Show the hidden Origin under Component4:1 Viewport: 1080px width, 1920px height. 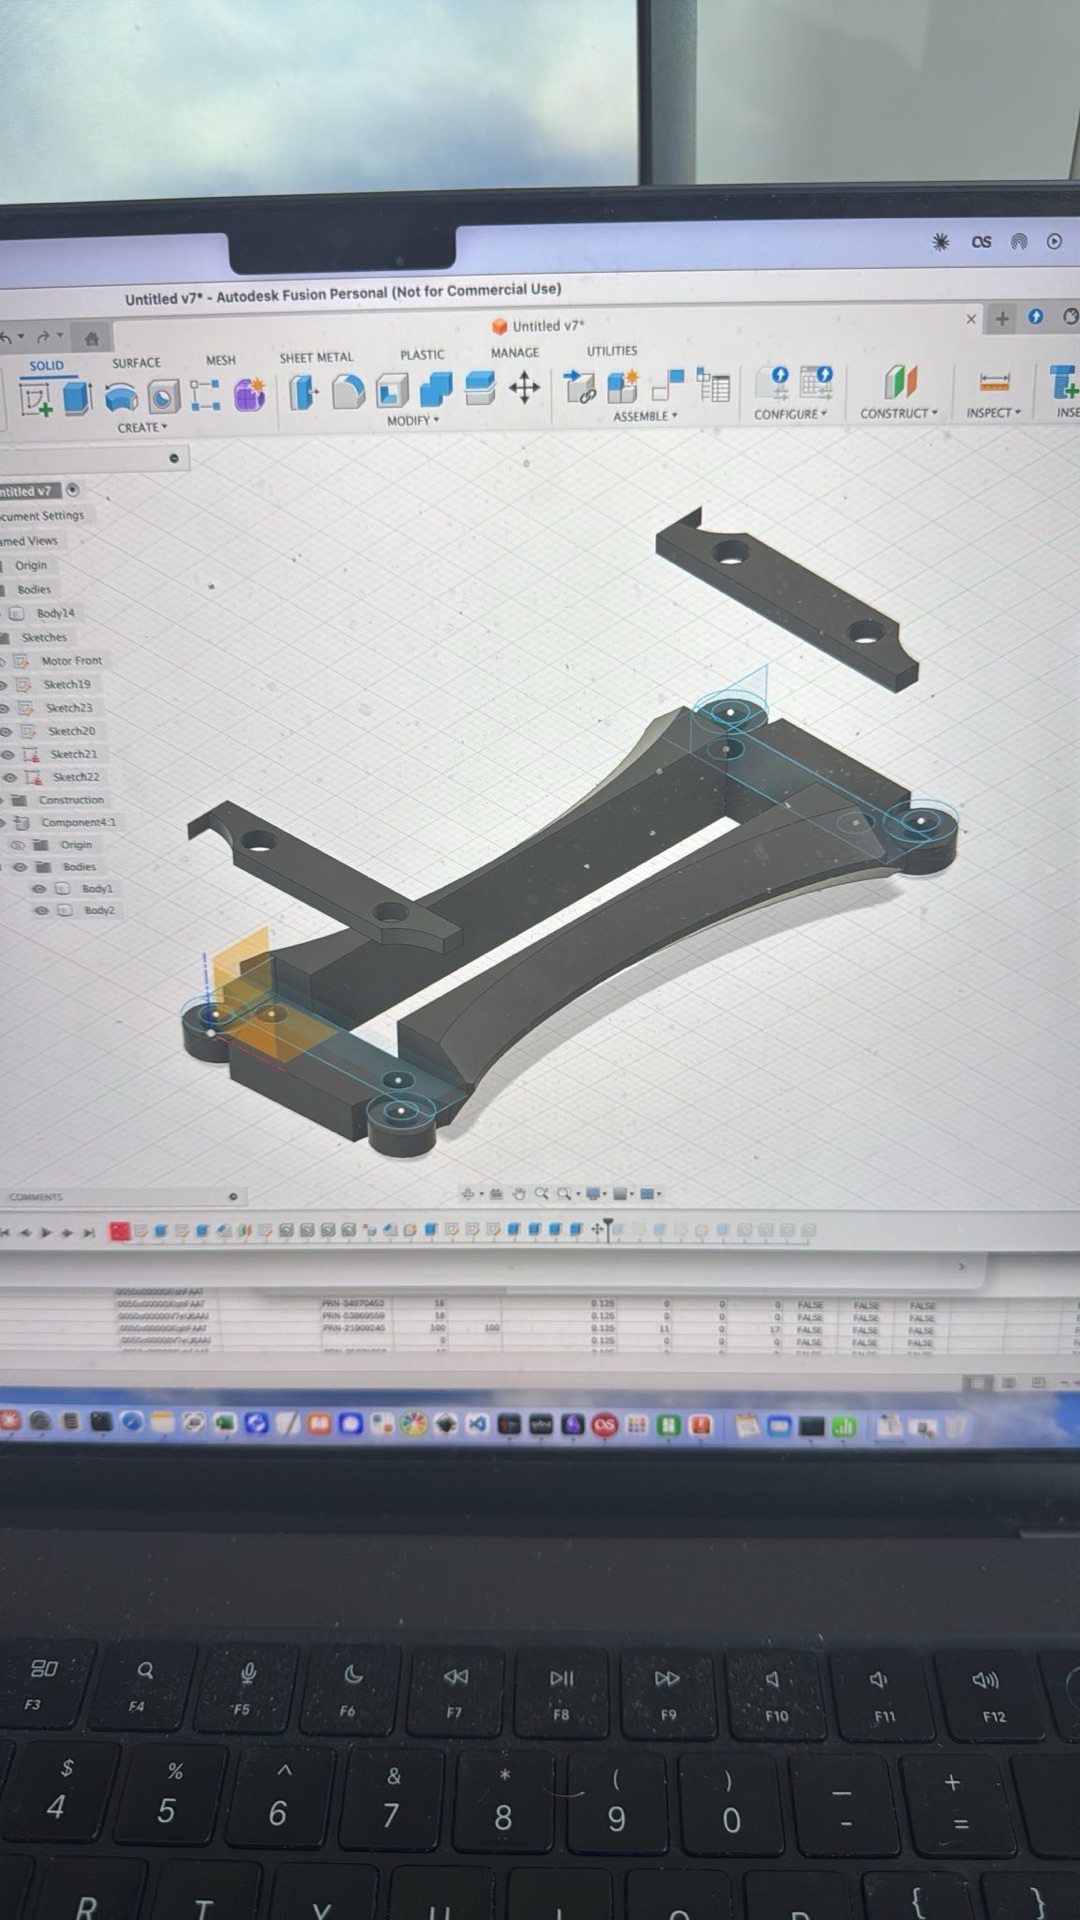(17, 845)
